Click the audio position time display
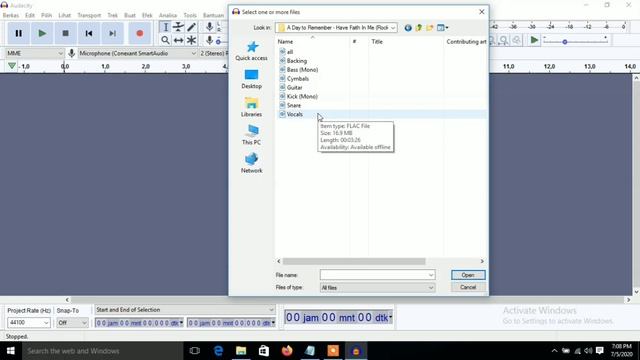 338,317
